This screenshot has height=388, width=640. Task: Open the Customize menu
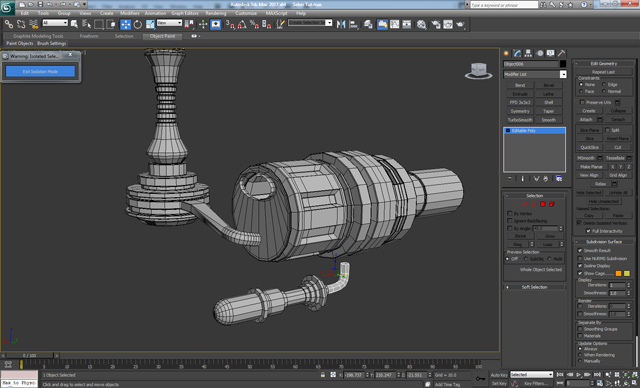point(246,13)
